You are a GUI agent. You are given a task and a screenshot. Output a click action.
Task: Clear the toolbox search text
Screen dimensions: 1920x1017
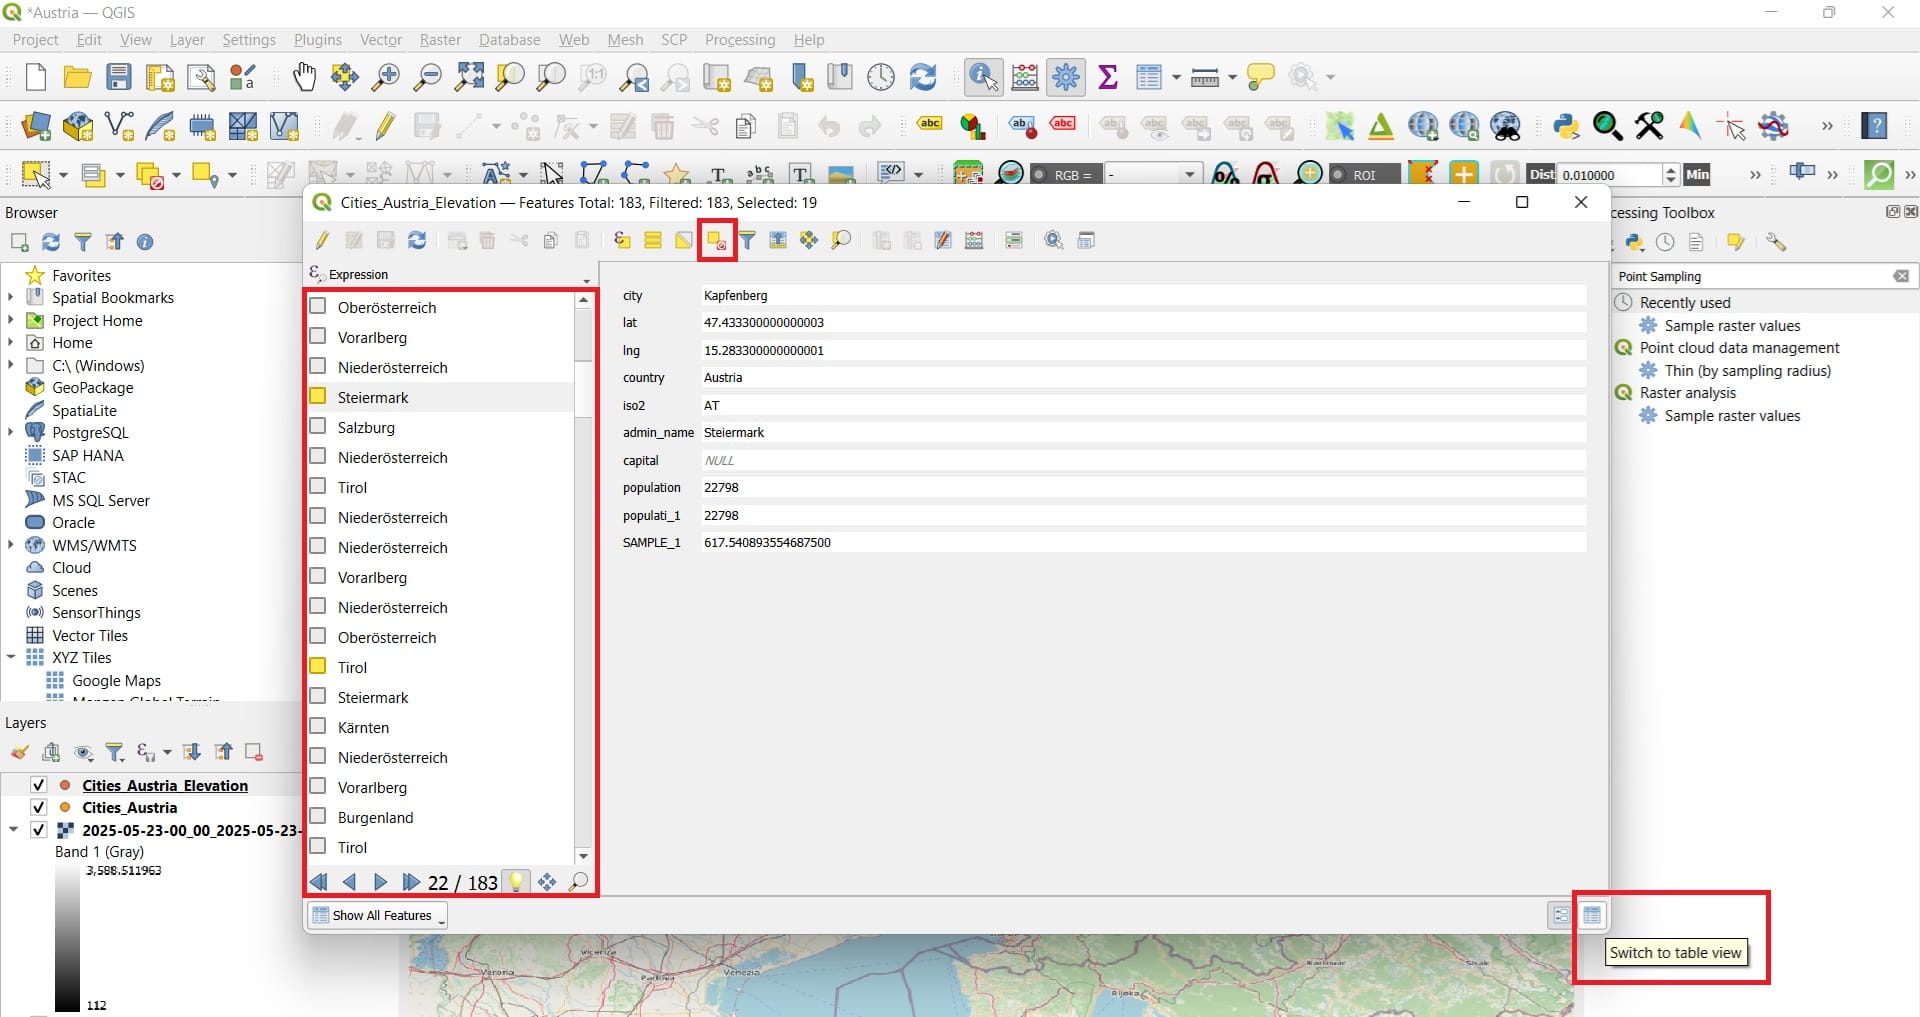click(x=1901, y=276)
